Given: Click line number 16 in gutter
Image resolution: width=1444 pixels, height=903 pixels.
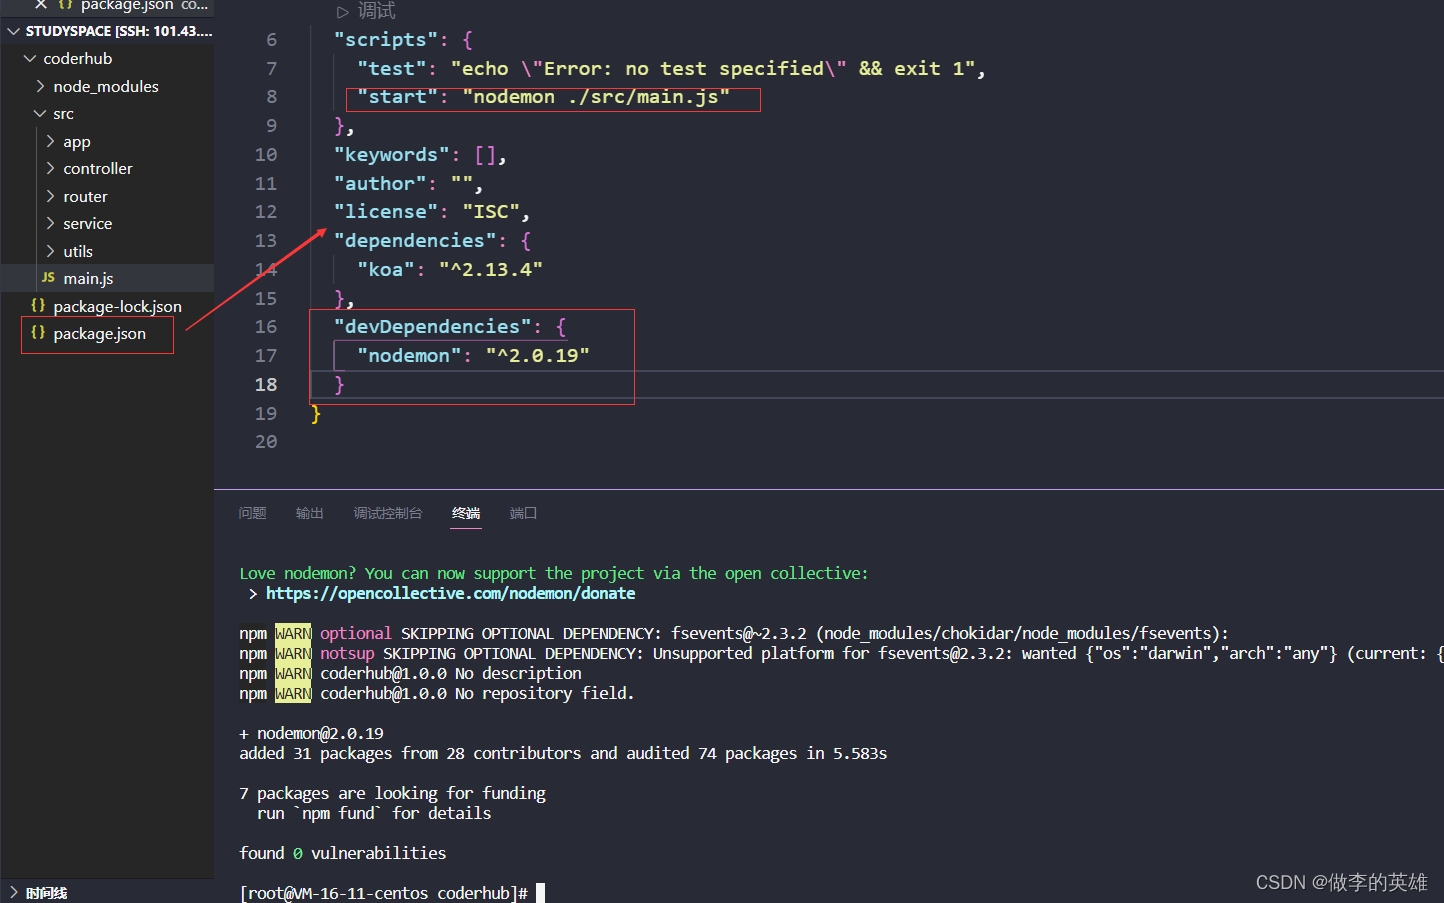Looking at the screenshot, I should [266, 327].
